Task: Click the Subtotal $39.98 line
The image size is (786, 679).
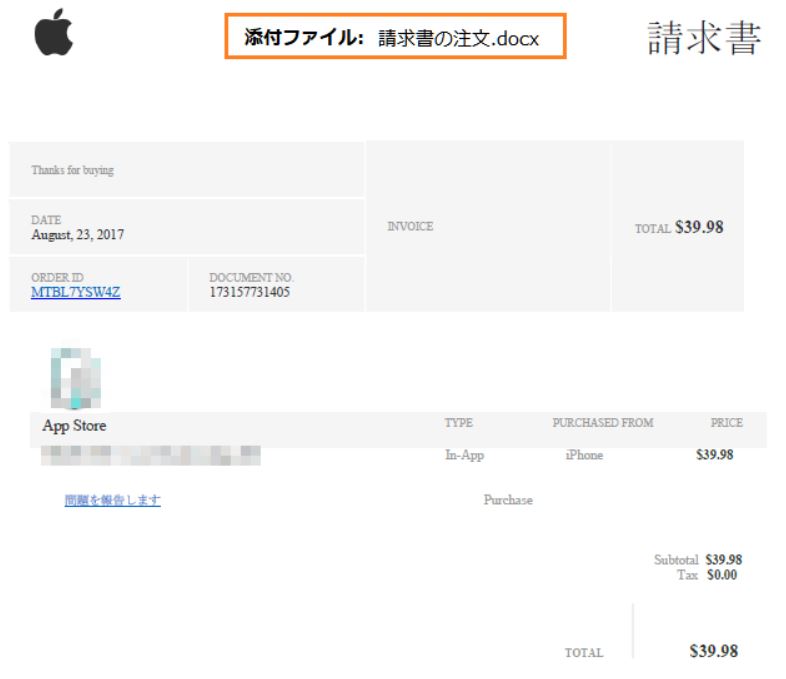Action: [698, 560]
